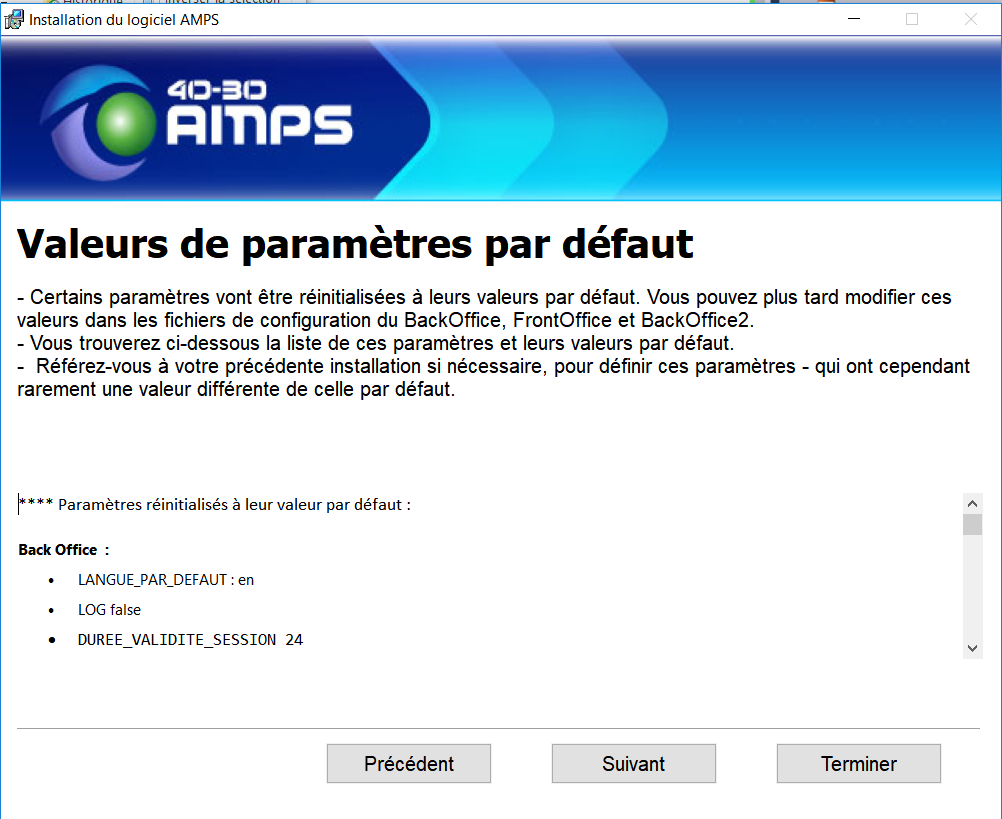Click the "Valeurs de paramètres par défaut" heading
The image size is (1002, 819).
355,244
